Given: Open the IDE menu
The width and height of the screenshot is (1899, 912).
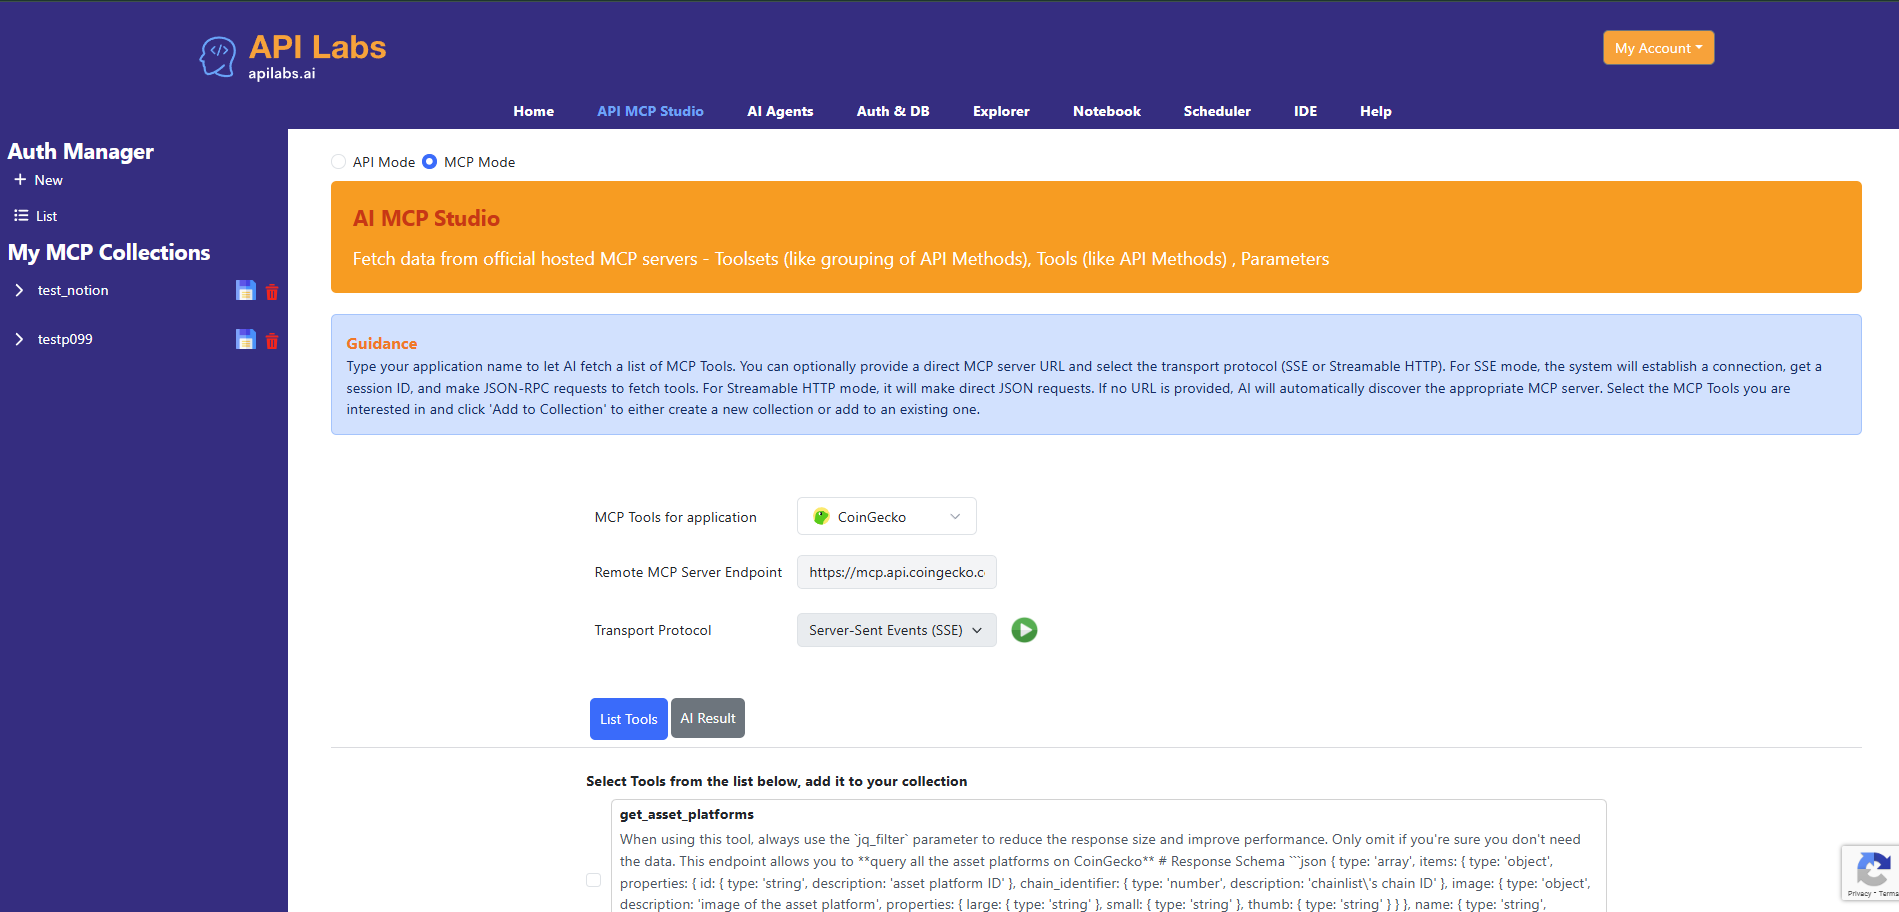Looking at the screenshot, I should coord(1305,111).
